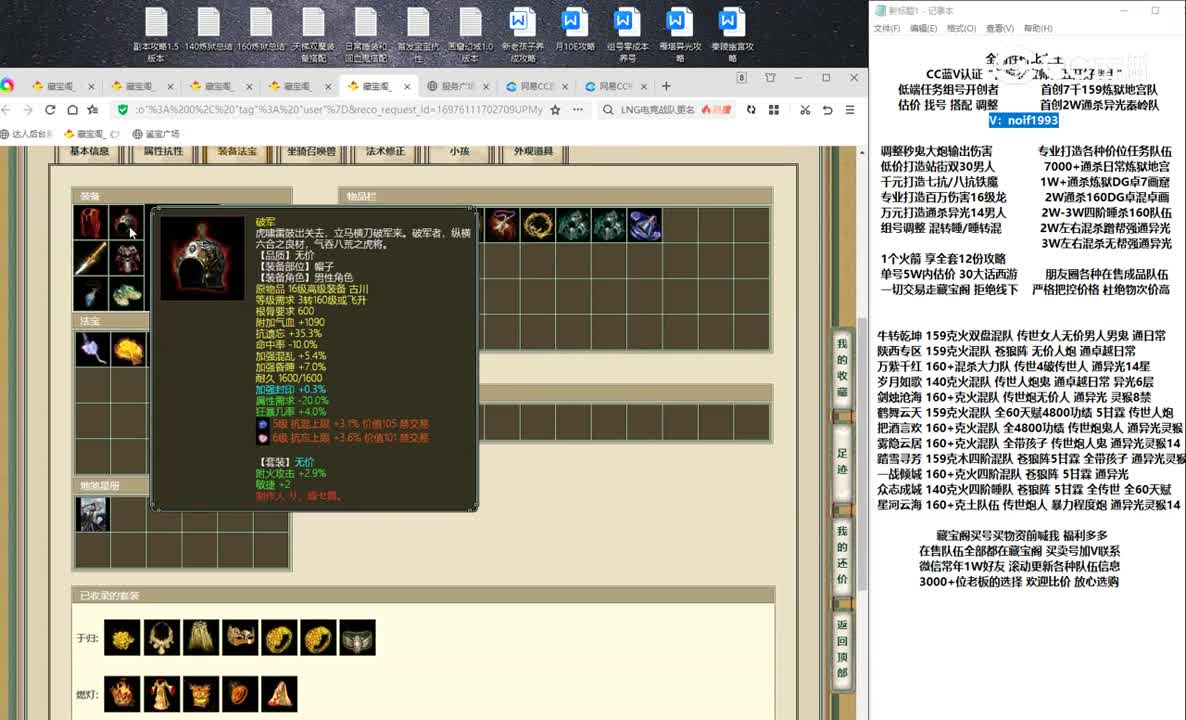Click the golden item under 法宝
The width and height of the screenshot is (1186, 720).
click(x=128, y=349)
